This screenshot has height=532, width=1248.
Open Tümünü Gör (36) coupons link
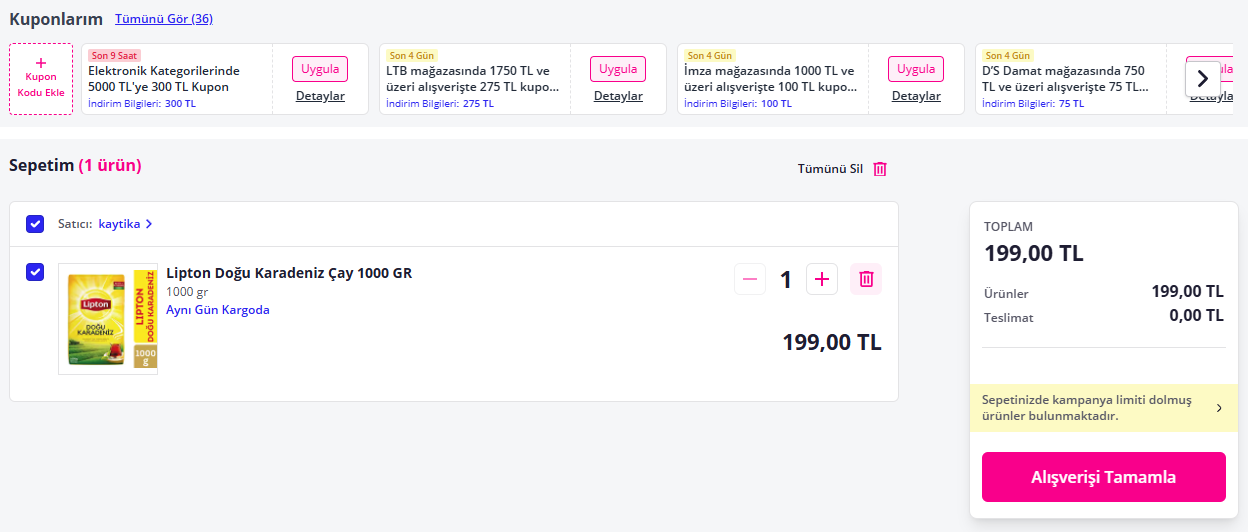(164, 19)
